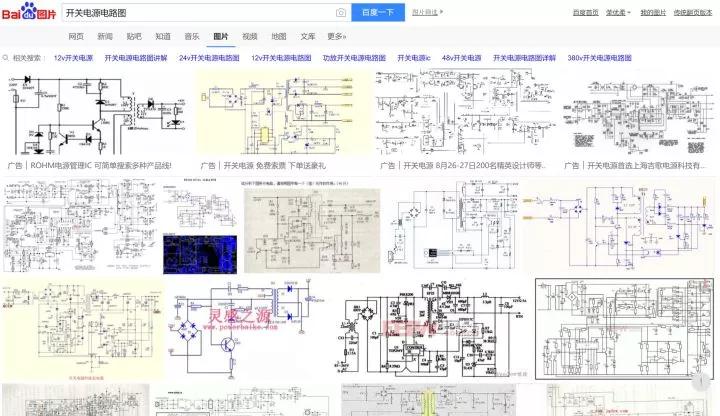Switch to the 视频 tab
This screenshot has width=720, height=416.
249,36
